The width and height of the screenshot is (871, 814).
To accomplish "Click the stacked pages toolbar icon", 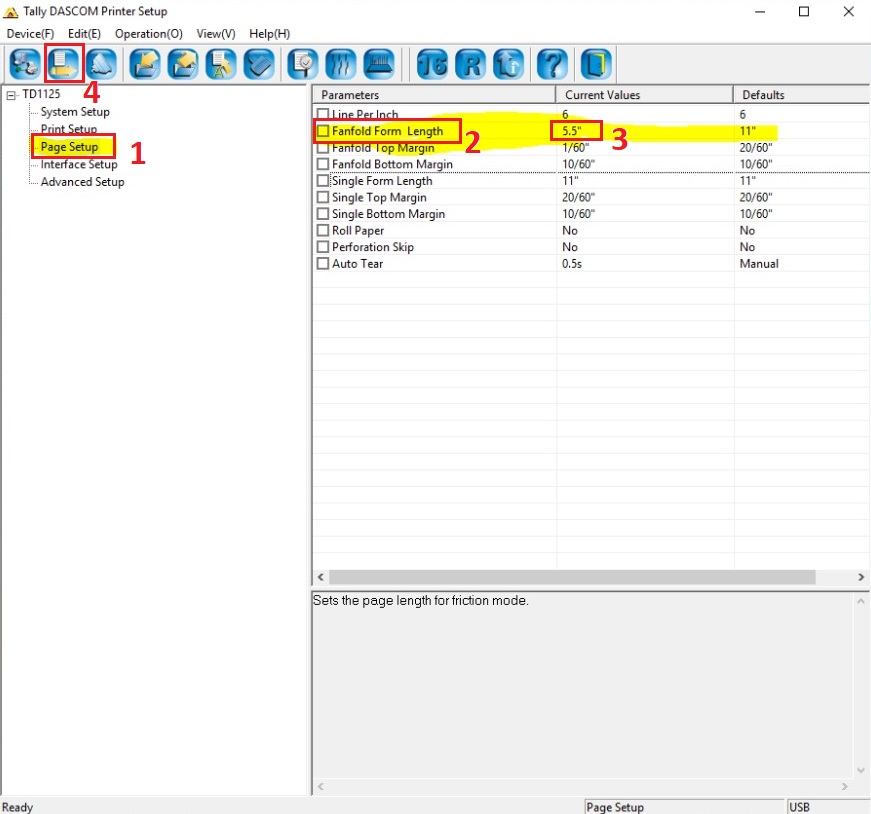I will pos(102,64).
